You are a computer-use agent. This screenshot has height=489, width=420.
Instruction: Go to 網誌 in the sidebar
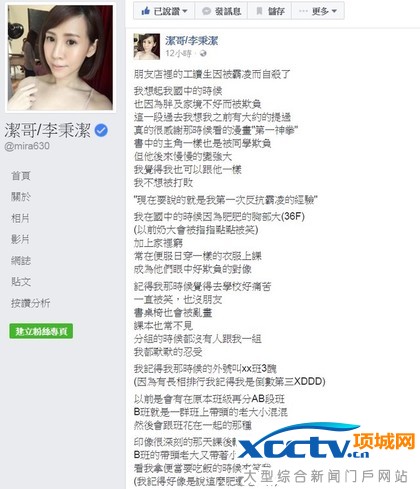21,260
